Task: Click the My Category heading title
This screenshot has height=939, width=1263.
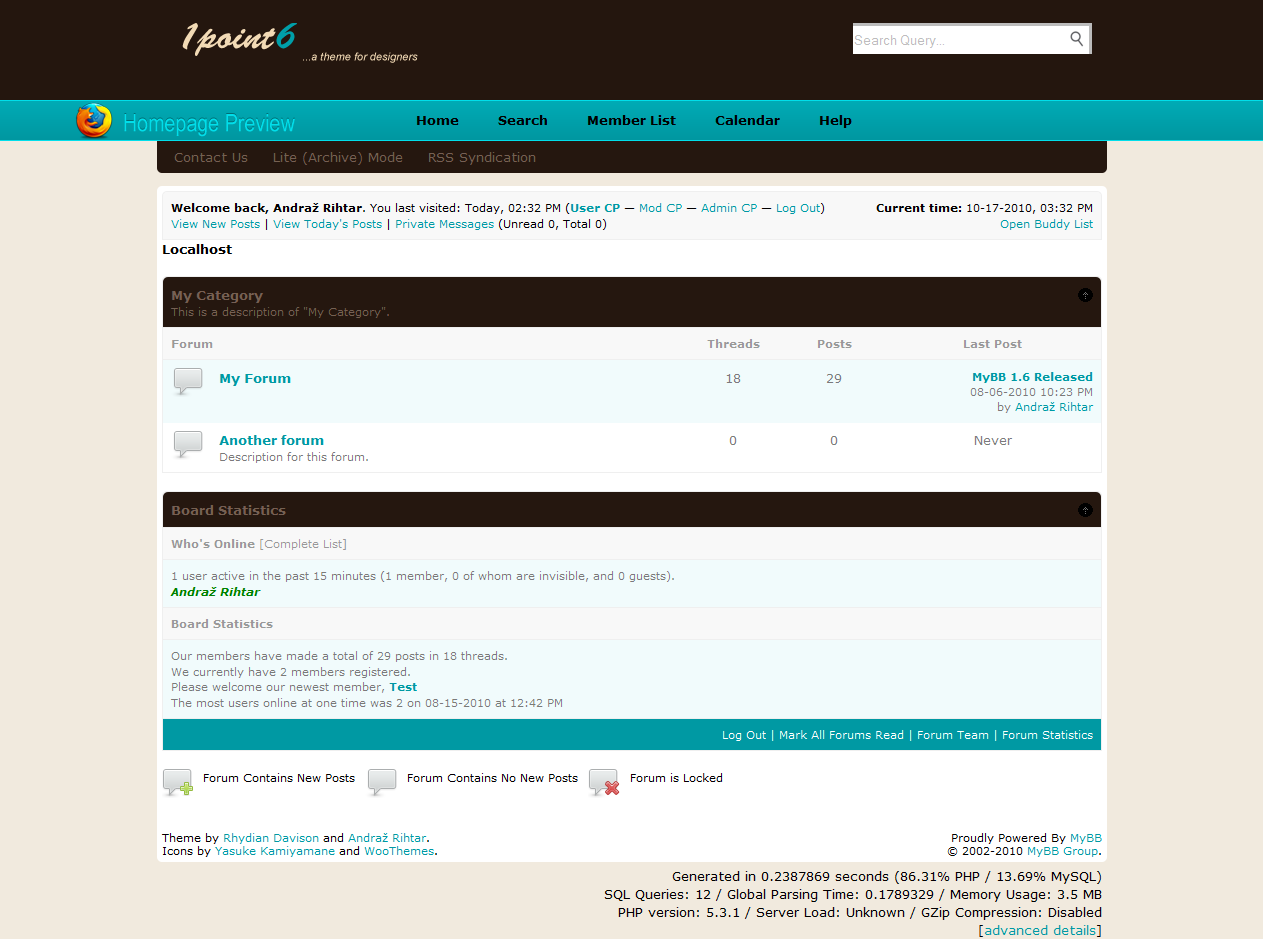Action: [217, 295]
